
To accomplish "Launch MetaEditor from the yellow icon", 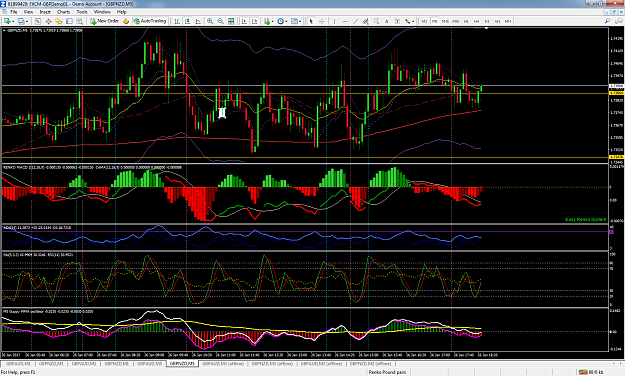I will coord(126,21).
